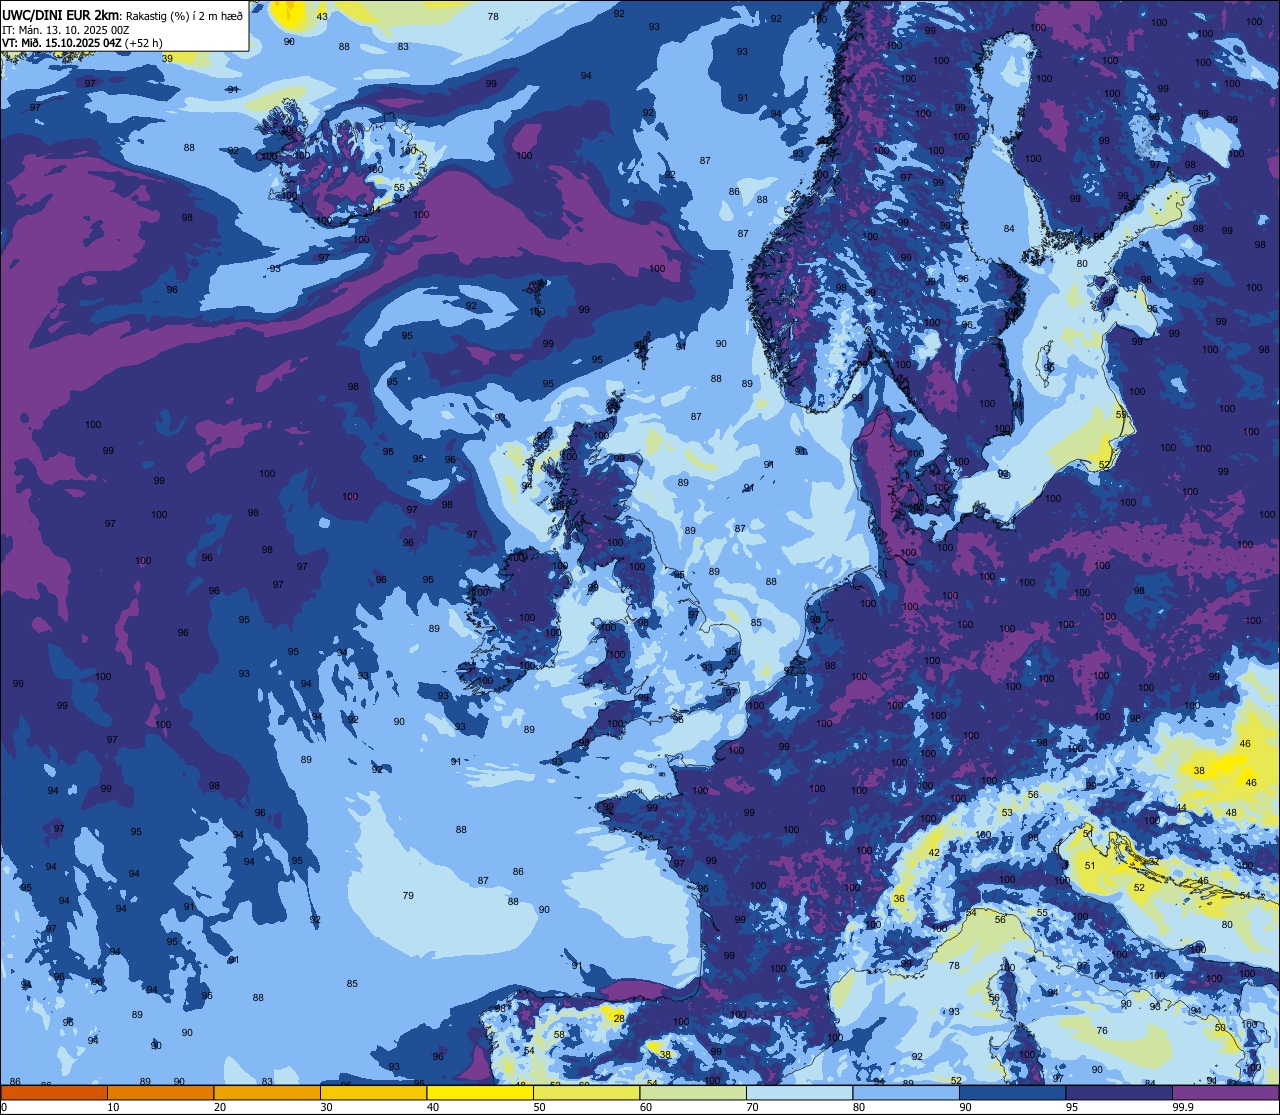
Task: Click the medium blue 90–95 legend segment
Action: tap(1013, 1093)
